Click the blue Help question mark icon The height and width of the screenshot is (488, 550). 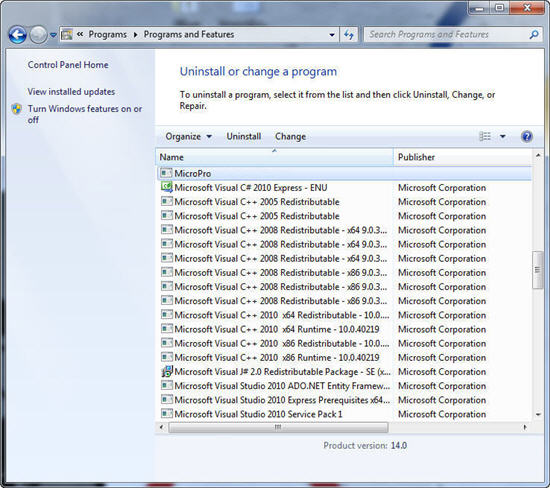[x=526, y=136]
